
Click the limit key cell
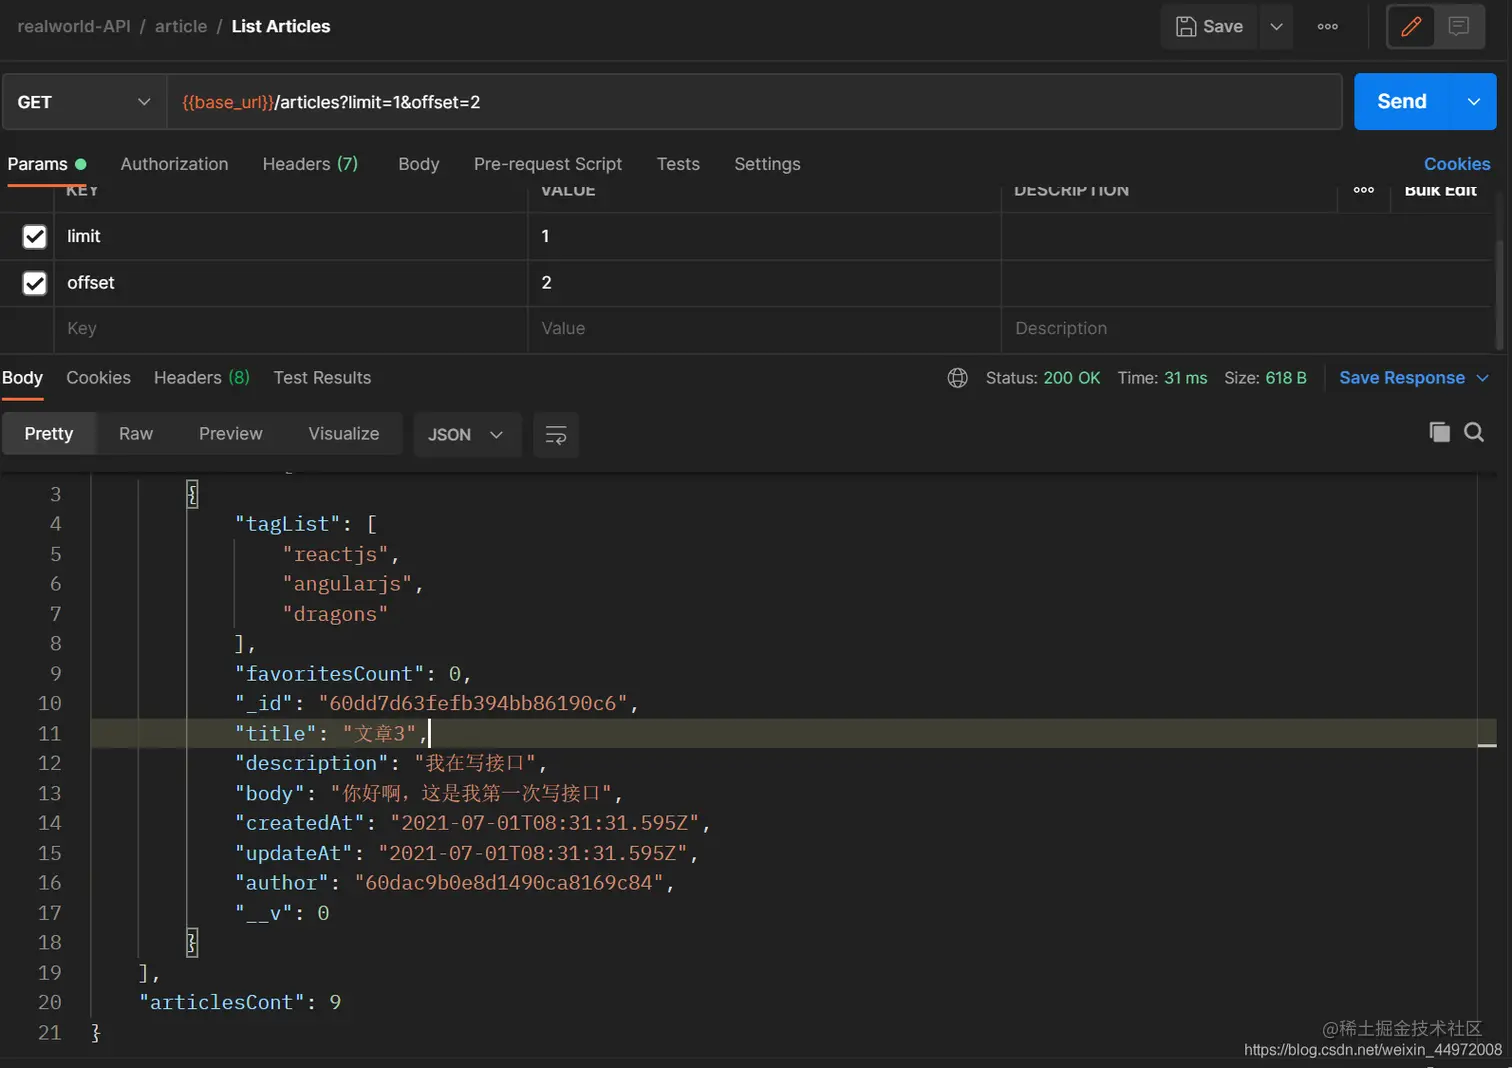(x=290, y=236)
